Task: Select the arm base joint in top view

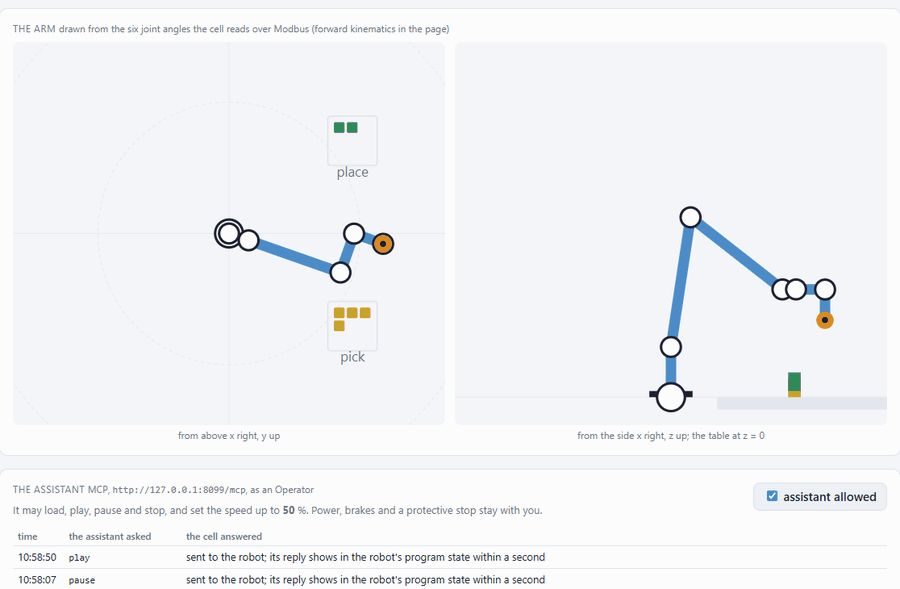Action: (228, 234)
